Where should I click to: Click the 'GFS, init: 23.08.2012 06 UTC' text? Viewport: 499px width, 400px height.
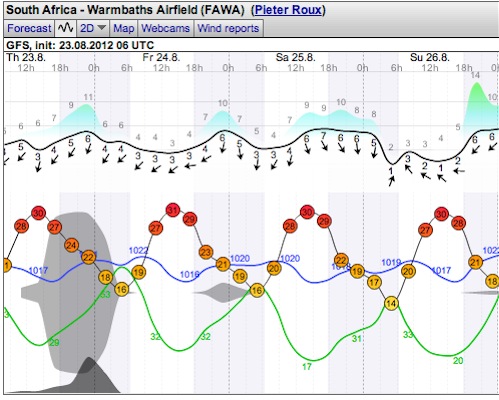click(80, 45)
